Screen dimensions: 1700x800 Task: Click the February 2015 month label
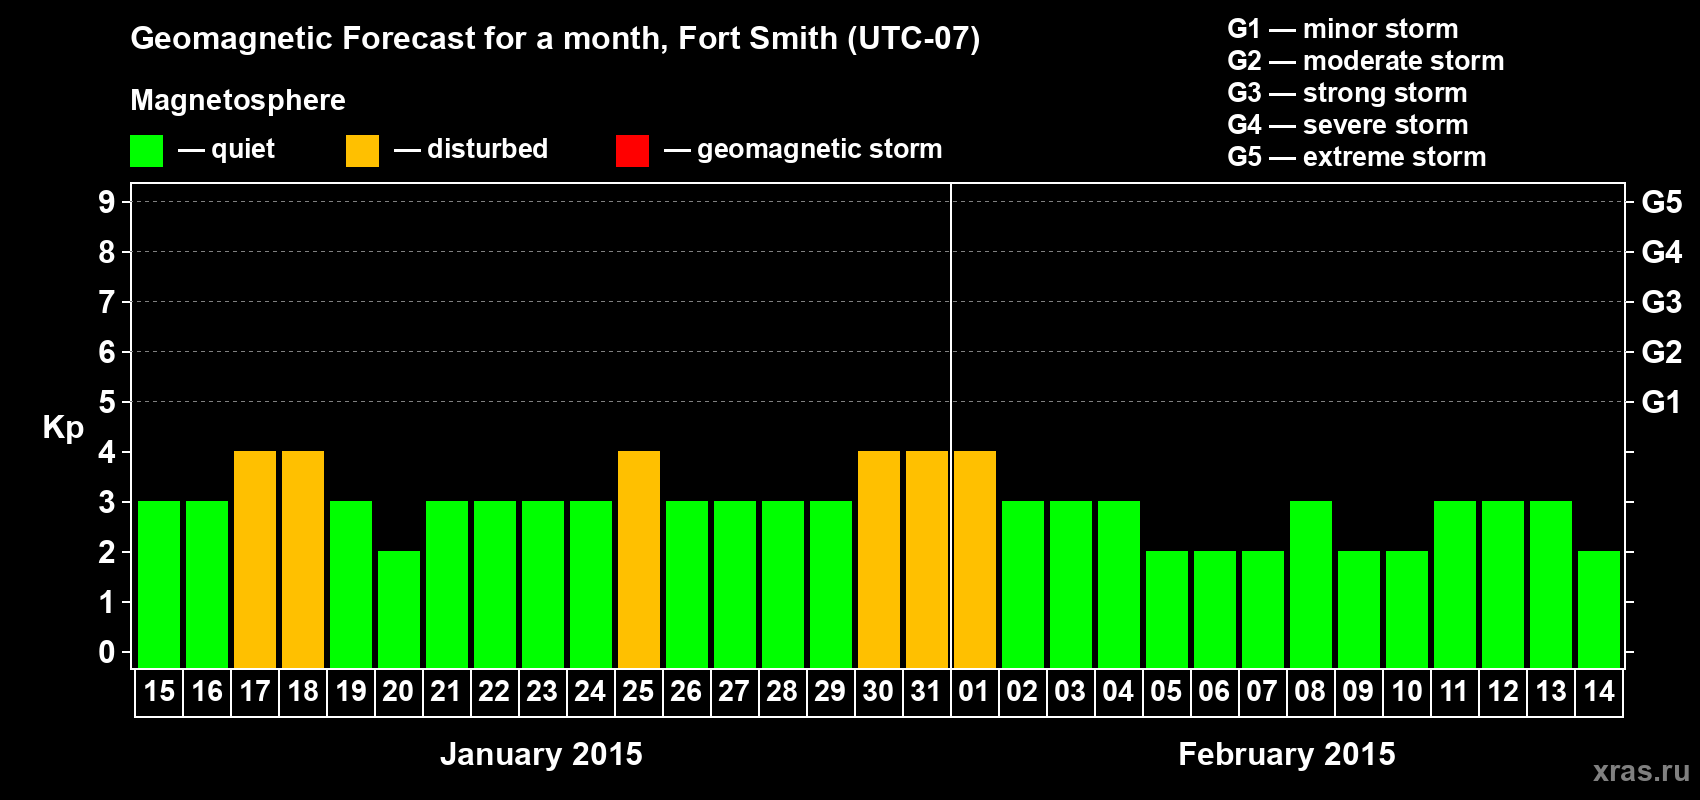(x=1287, y=754)
